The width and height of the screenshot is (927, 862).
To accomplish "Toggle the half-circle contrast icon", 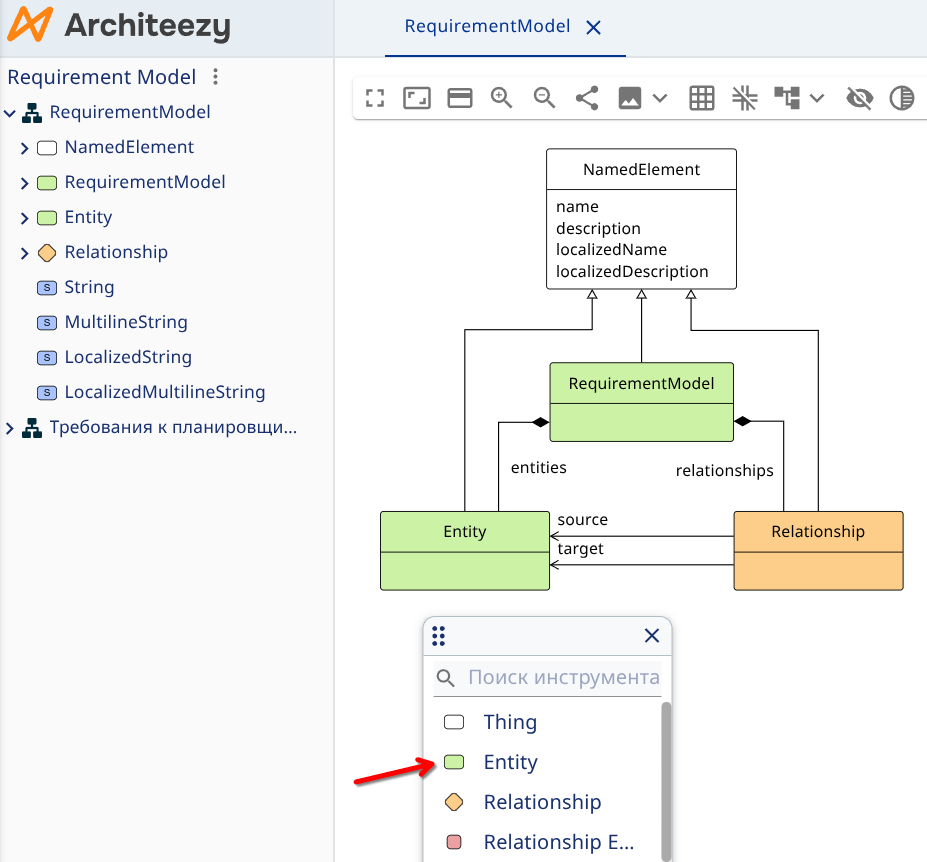I will (x=902, y=98).
